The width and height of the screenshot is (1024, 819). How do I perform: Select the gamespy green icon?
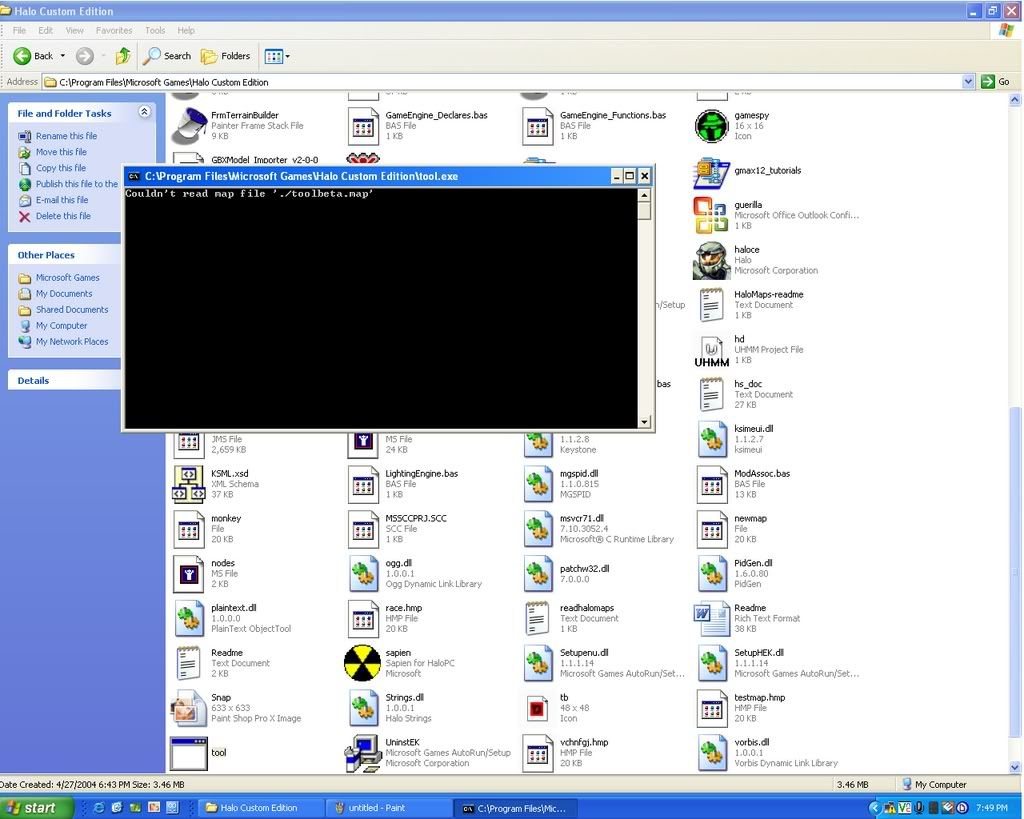coord(711,125)
